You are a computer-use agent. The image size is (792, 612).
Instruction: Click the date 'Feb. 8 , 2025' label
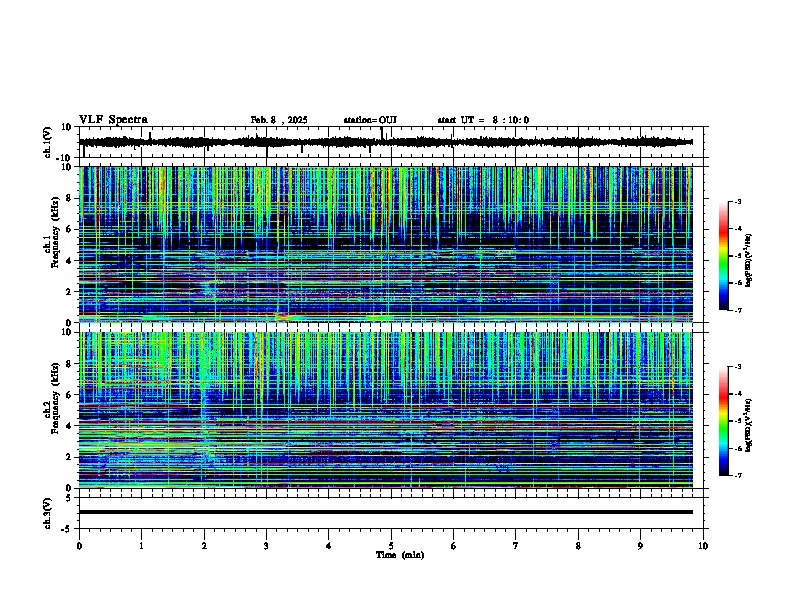[x=279, y=120]
